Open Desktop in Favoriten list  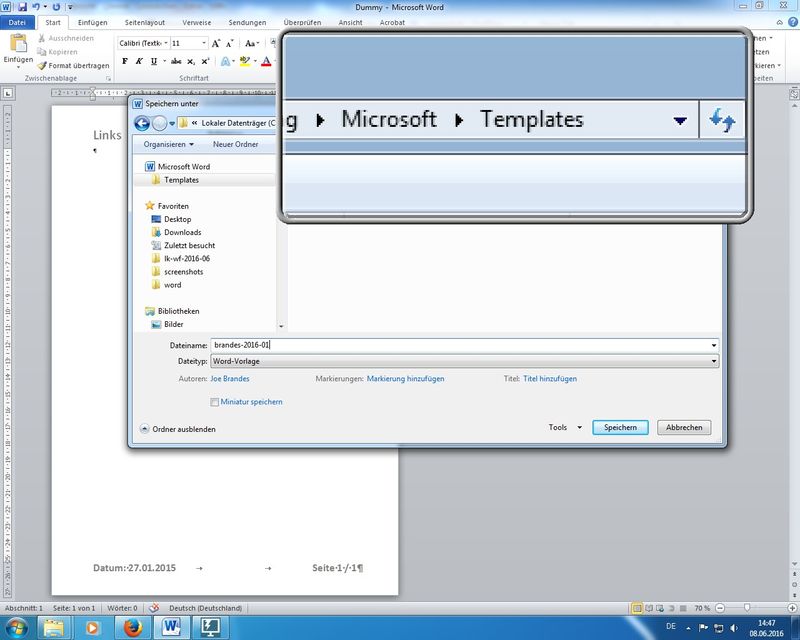171,219
